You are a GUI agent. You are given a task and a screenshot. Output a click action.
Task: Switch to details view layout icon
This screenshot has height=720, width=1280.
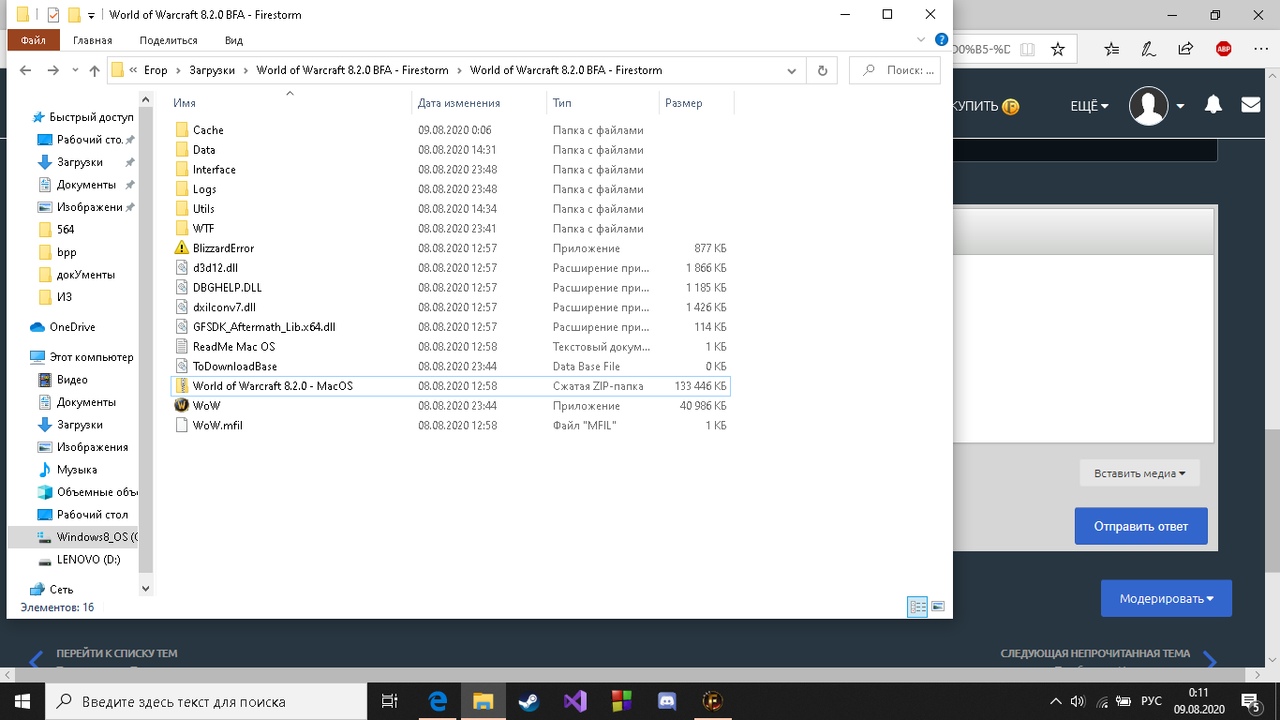917,607
